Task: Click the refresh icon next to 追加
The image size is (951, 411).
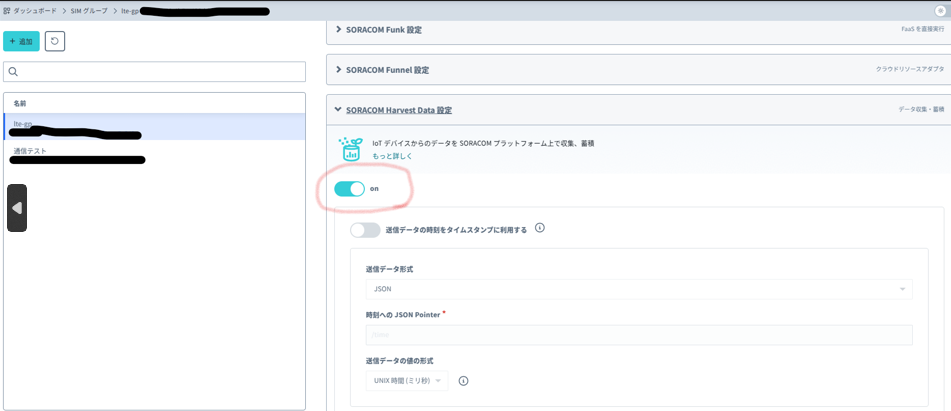Action: click(x=55, y=41)
